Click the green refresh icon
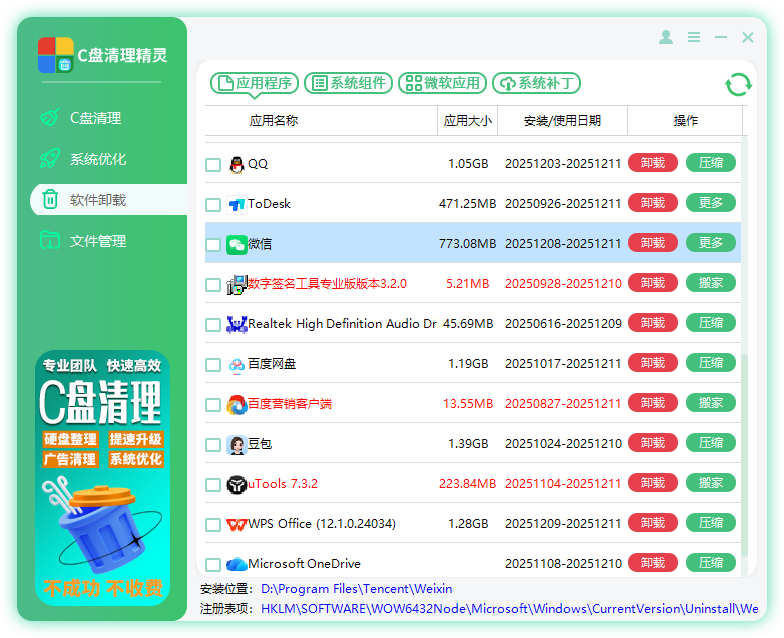The width and height of the screenshot is (784, 638). click(x=738, y=84)
